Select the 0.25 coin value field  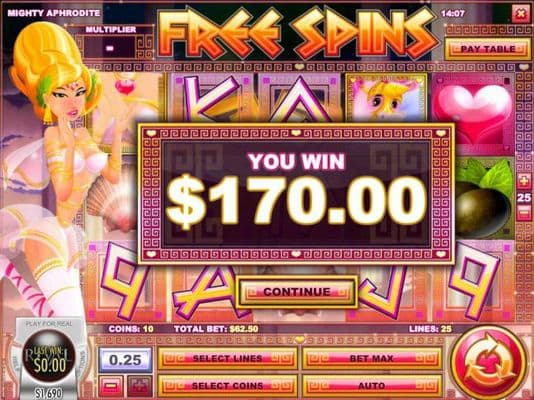coord(125,360)
